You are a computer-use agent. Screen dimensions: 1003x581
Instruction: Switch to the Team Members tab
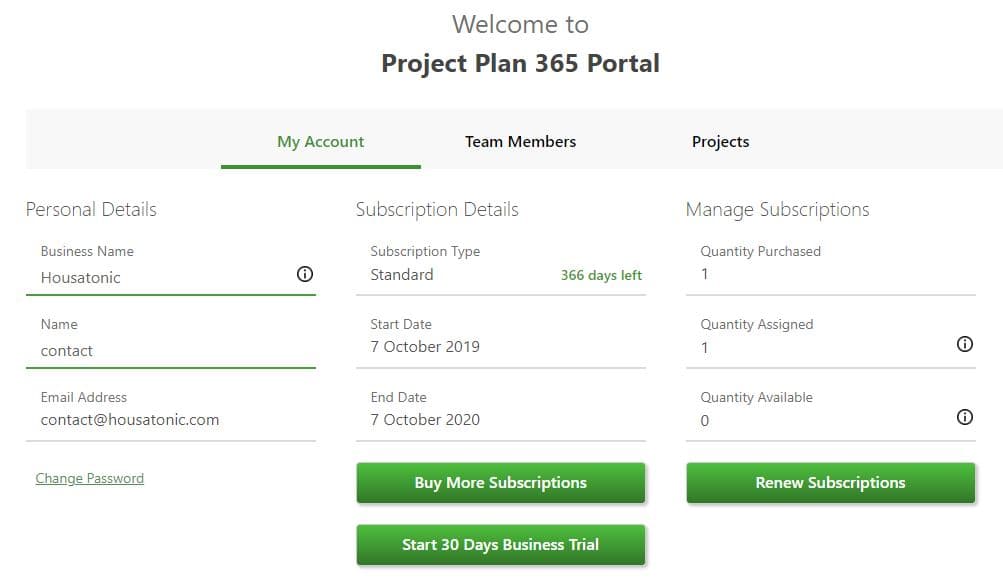[x=520, y=141]
